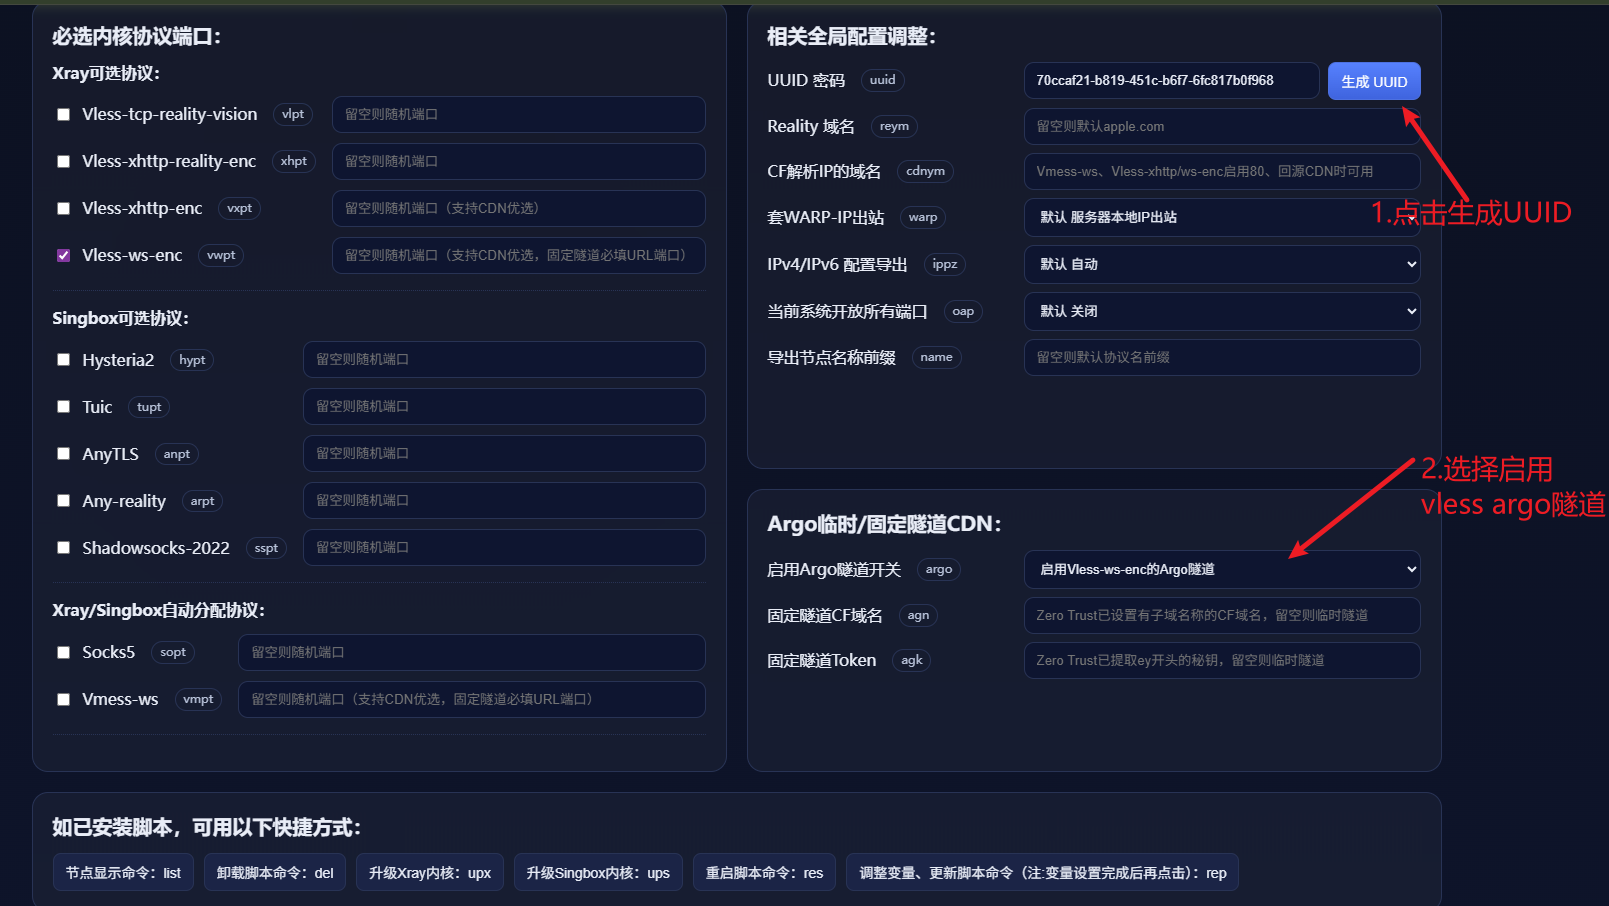Image resolution: width=1609 pixels, height=906 pixels.
Task: Open the 当前系统开放所有端口 dropdown
Action: 1221,312
